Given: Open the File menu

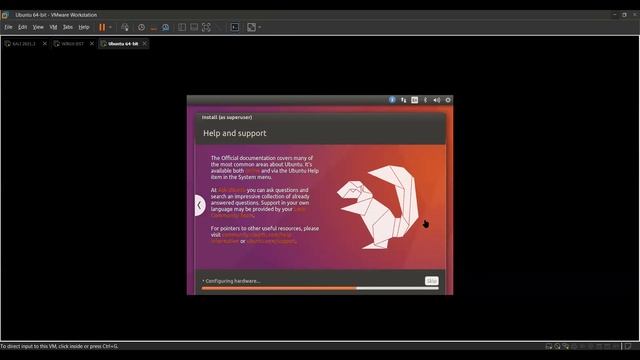Looking at the screenshot, I should coord(8,27).
